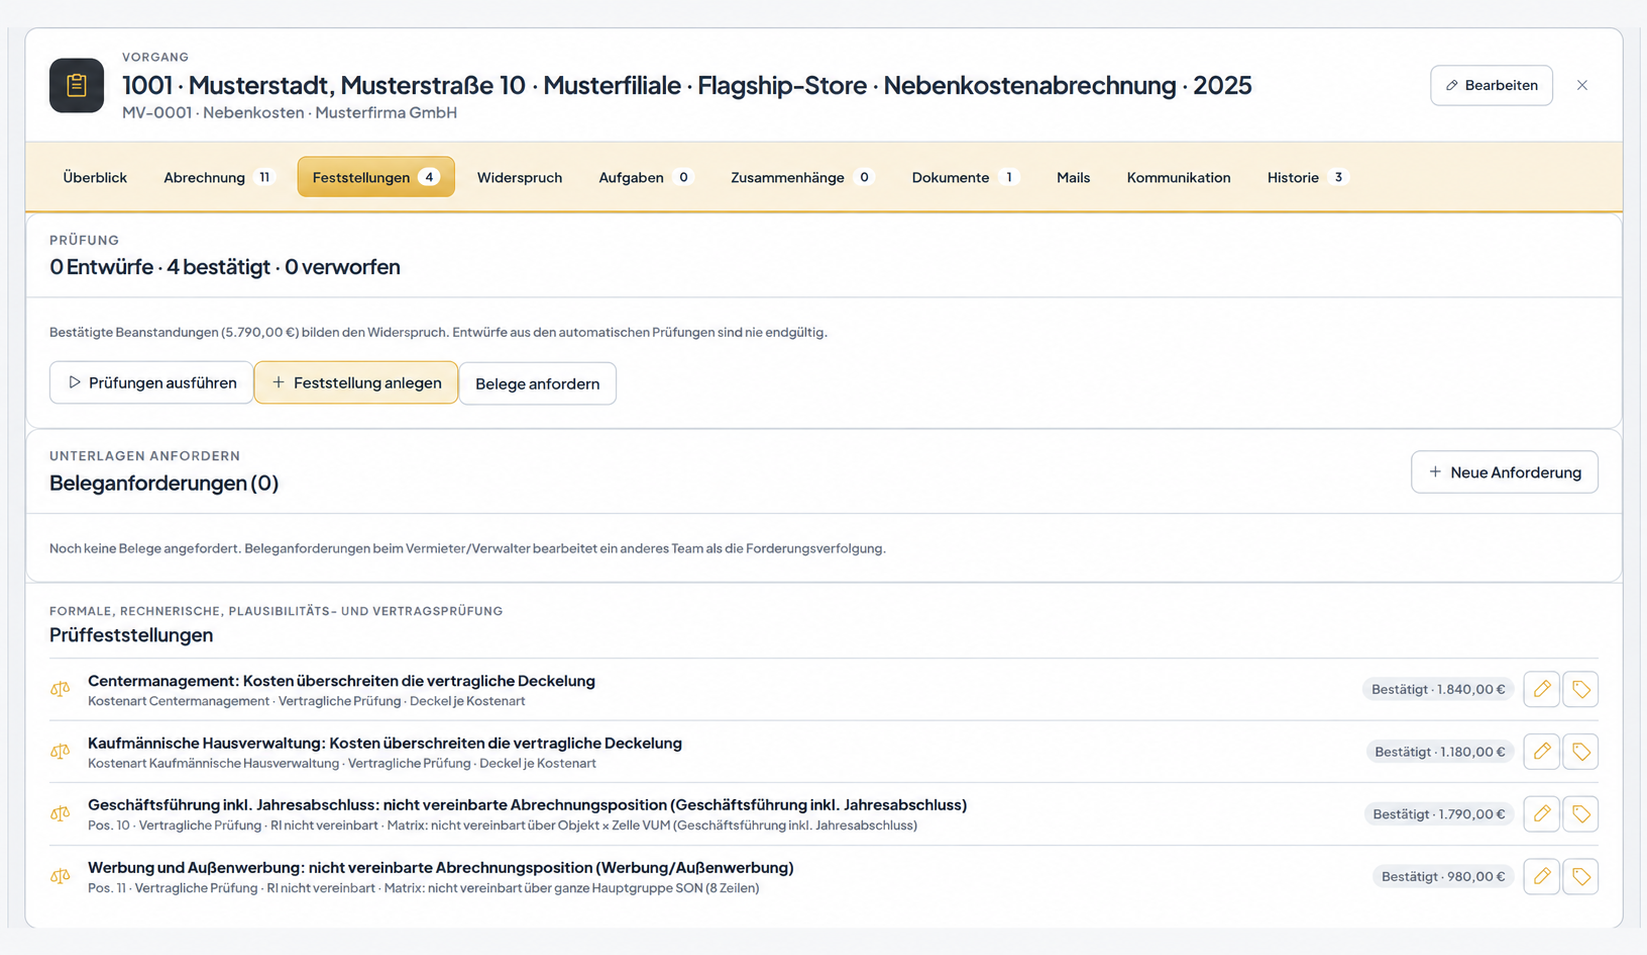Open the Kommunikation tab
The height and width of the screenshot is (955, 1647).
coord(1178,177)
